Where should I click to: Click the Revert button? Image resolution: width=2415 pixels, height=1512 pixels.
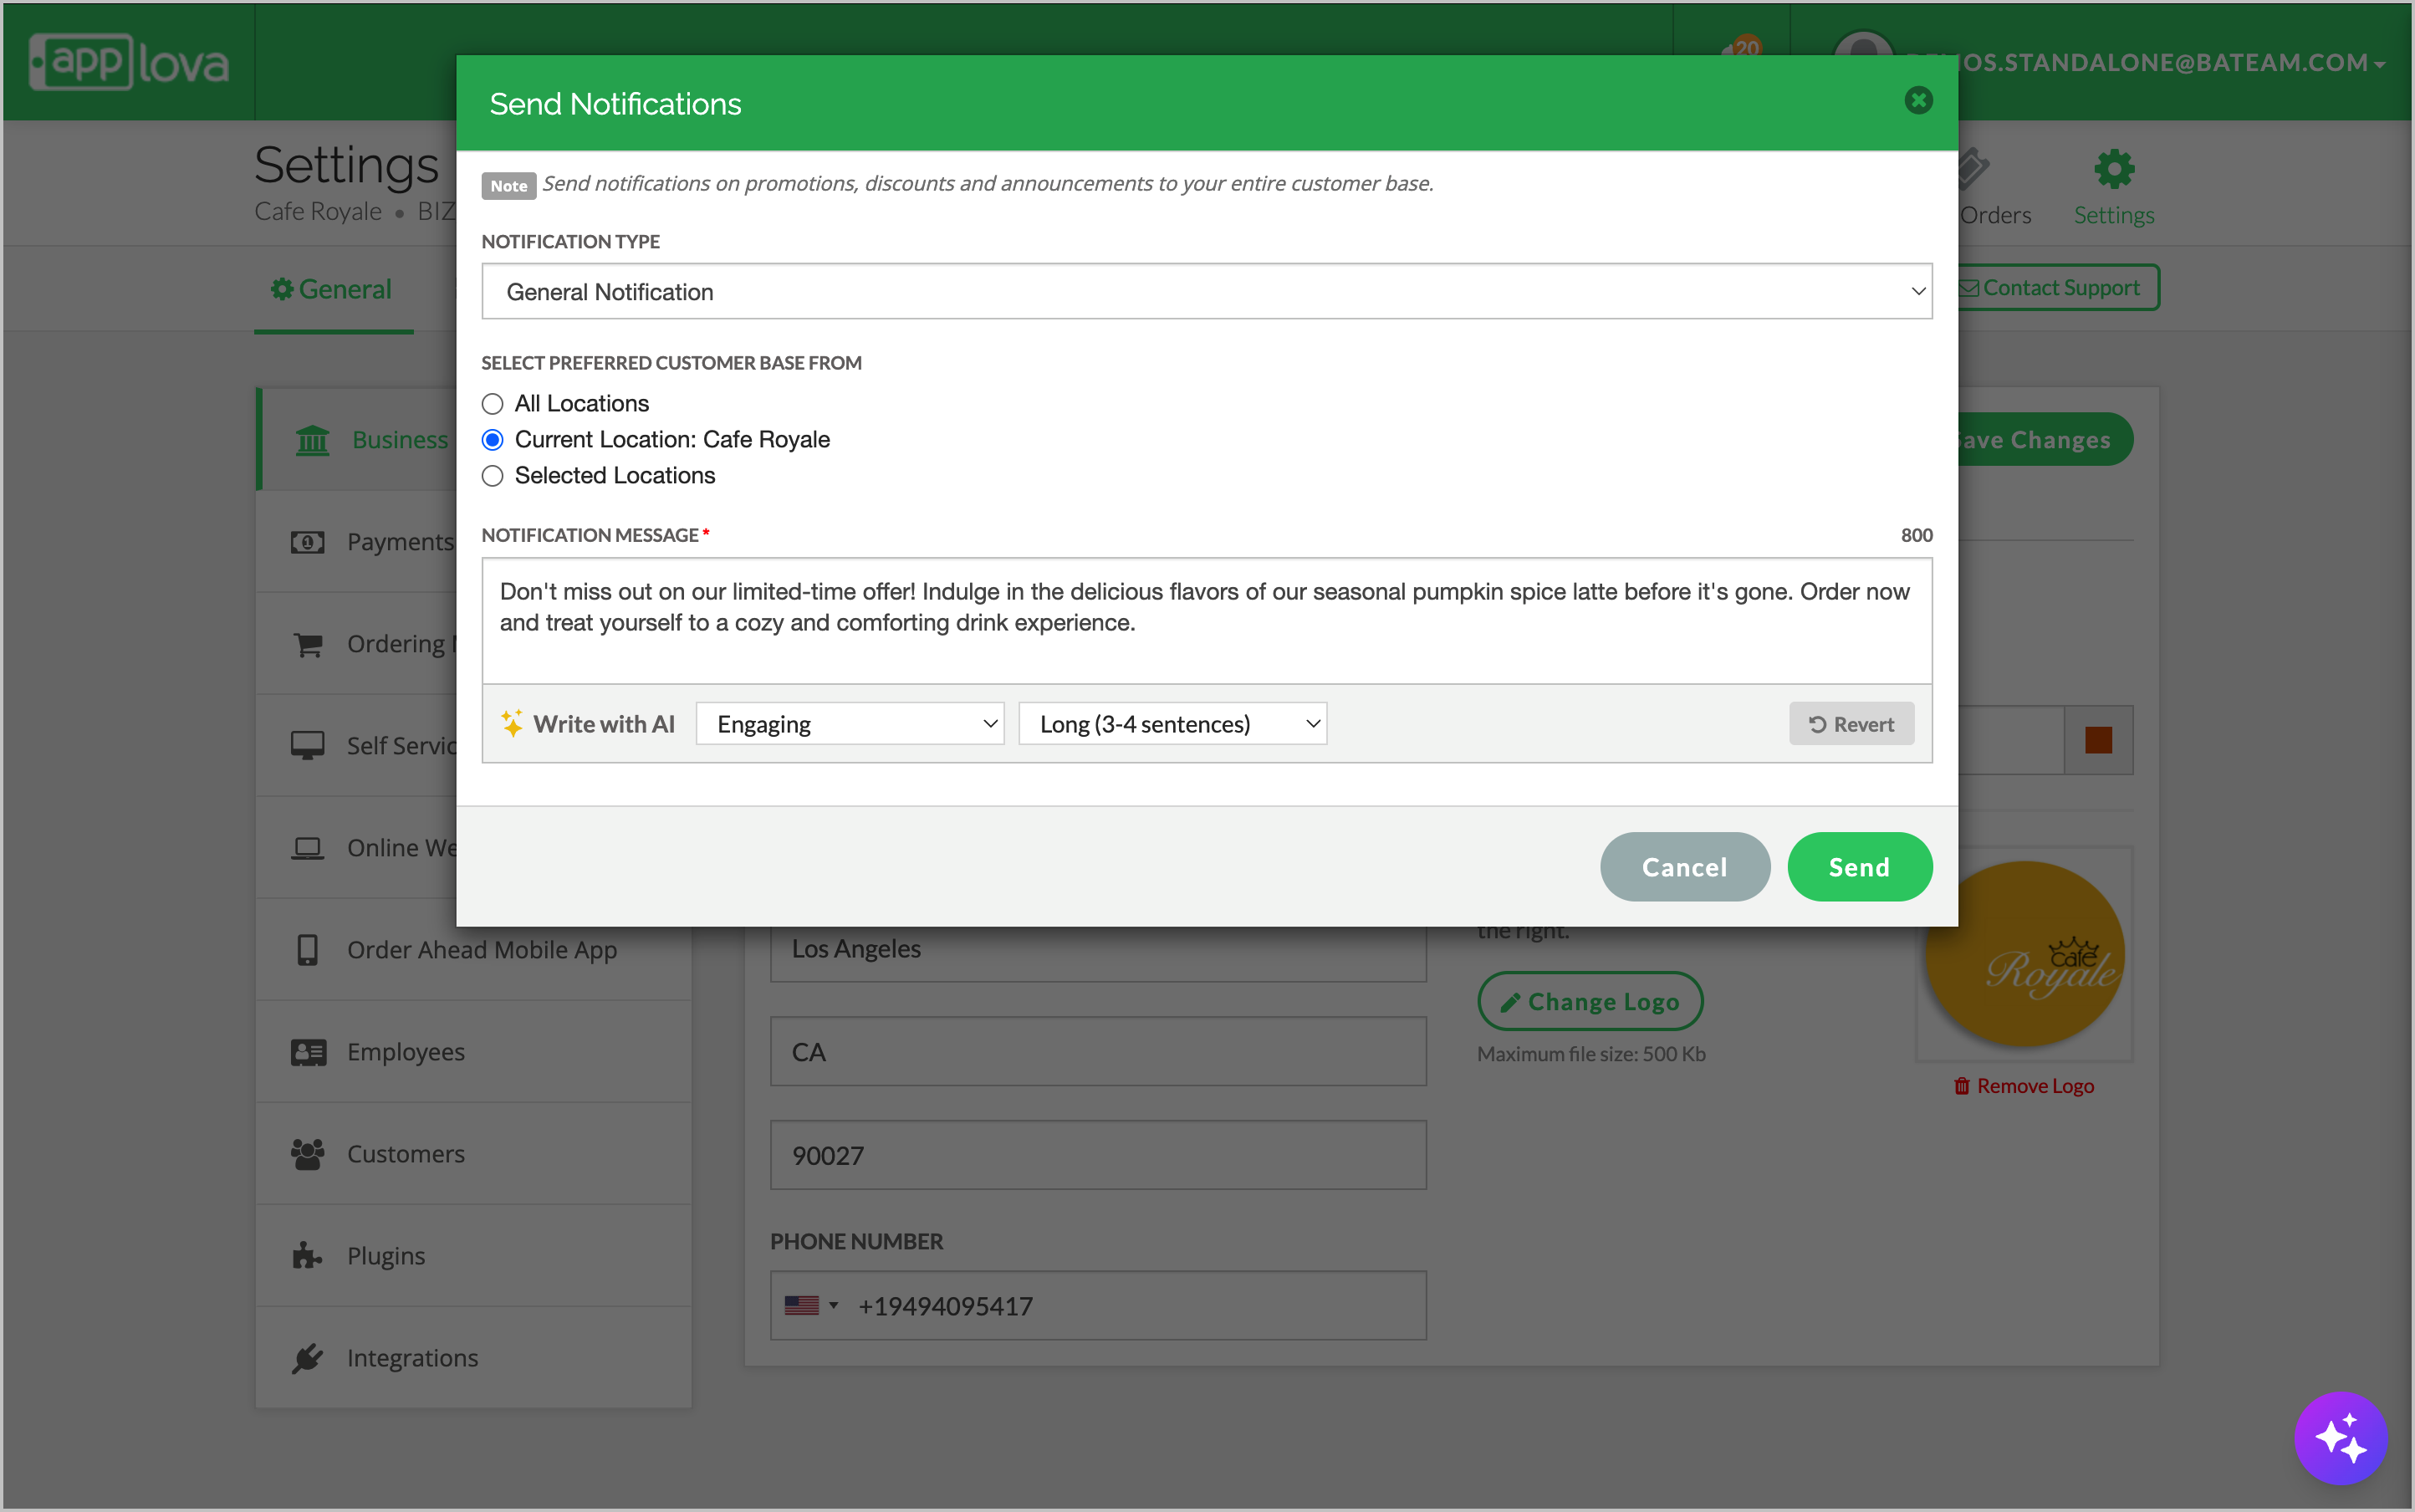pyautogui.click(x=1851, y=724)
